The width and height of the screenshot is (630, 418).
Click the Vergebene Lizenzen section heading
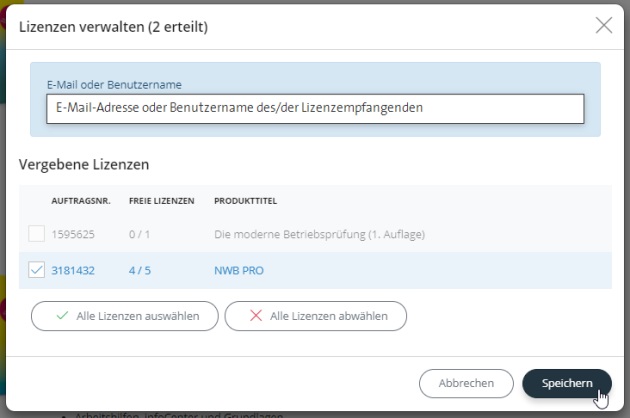pos(84,163)
